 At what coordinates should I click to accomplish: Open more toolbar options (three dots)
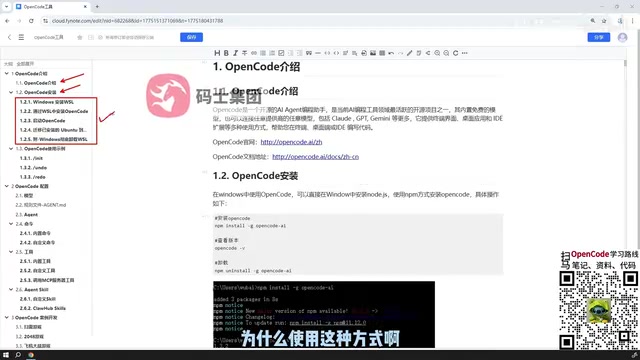[x=464, y=53]
